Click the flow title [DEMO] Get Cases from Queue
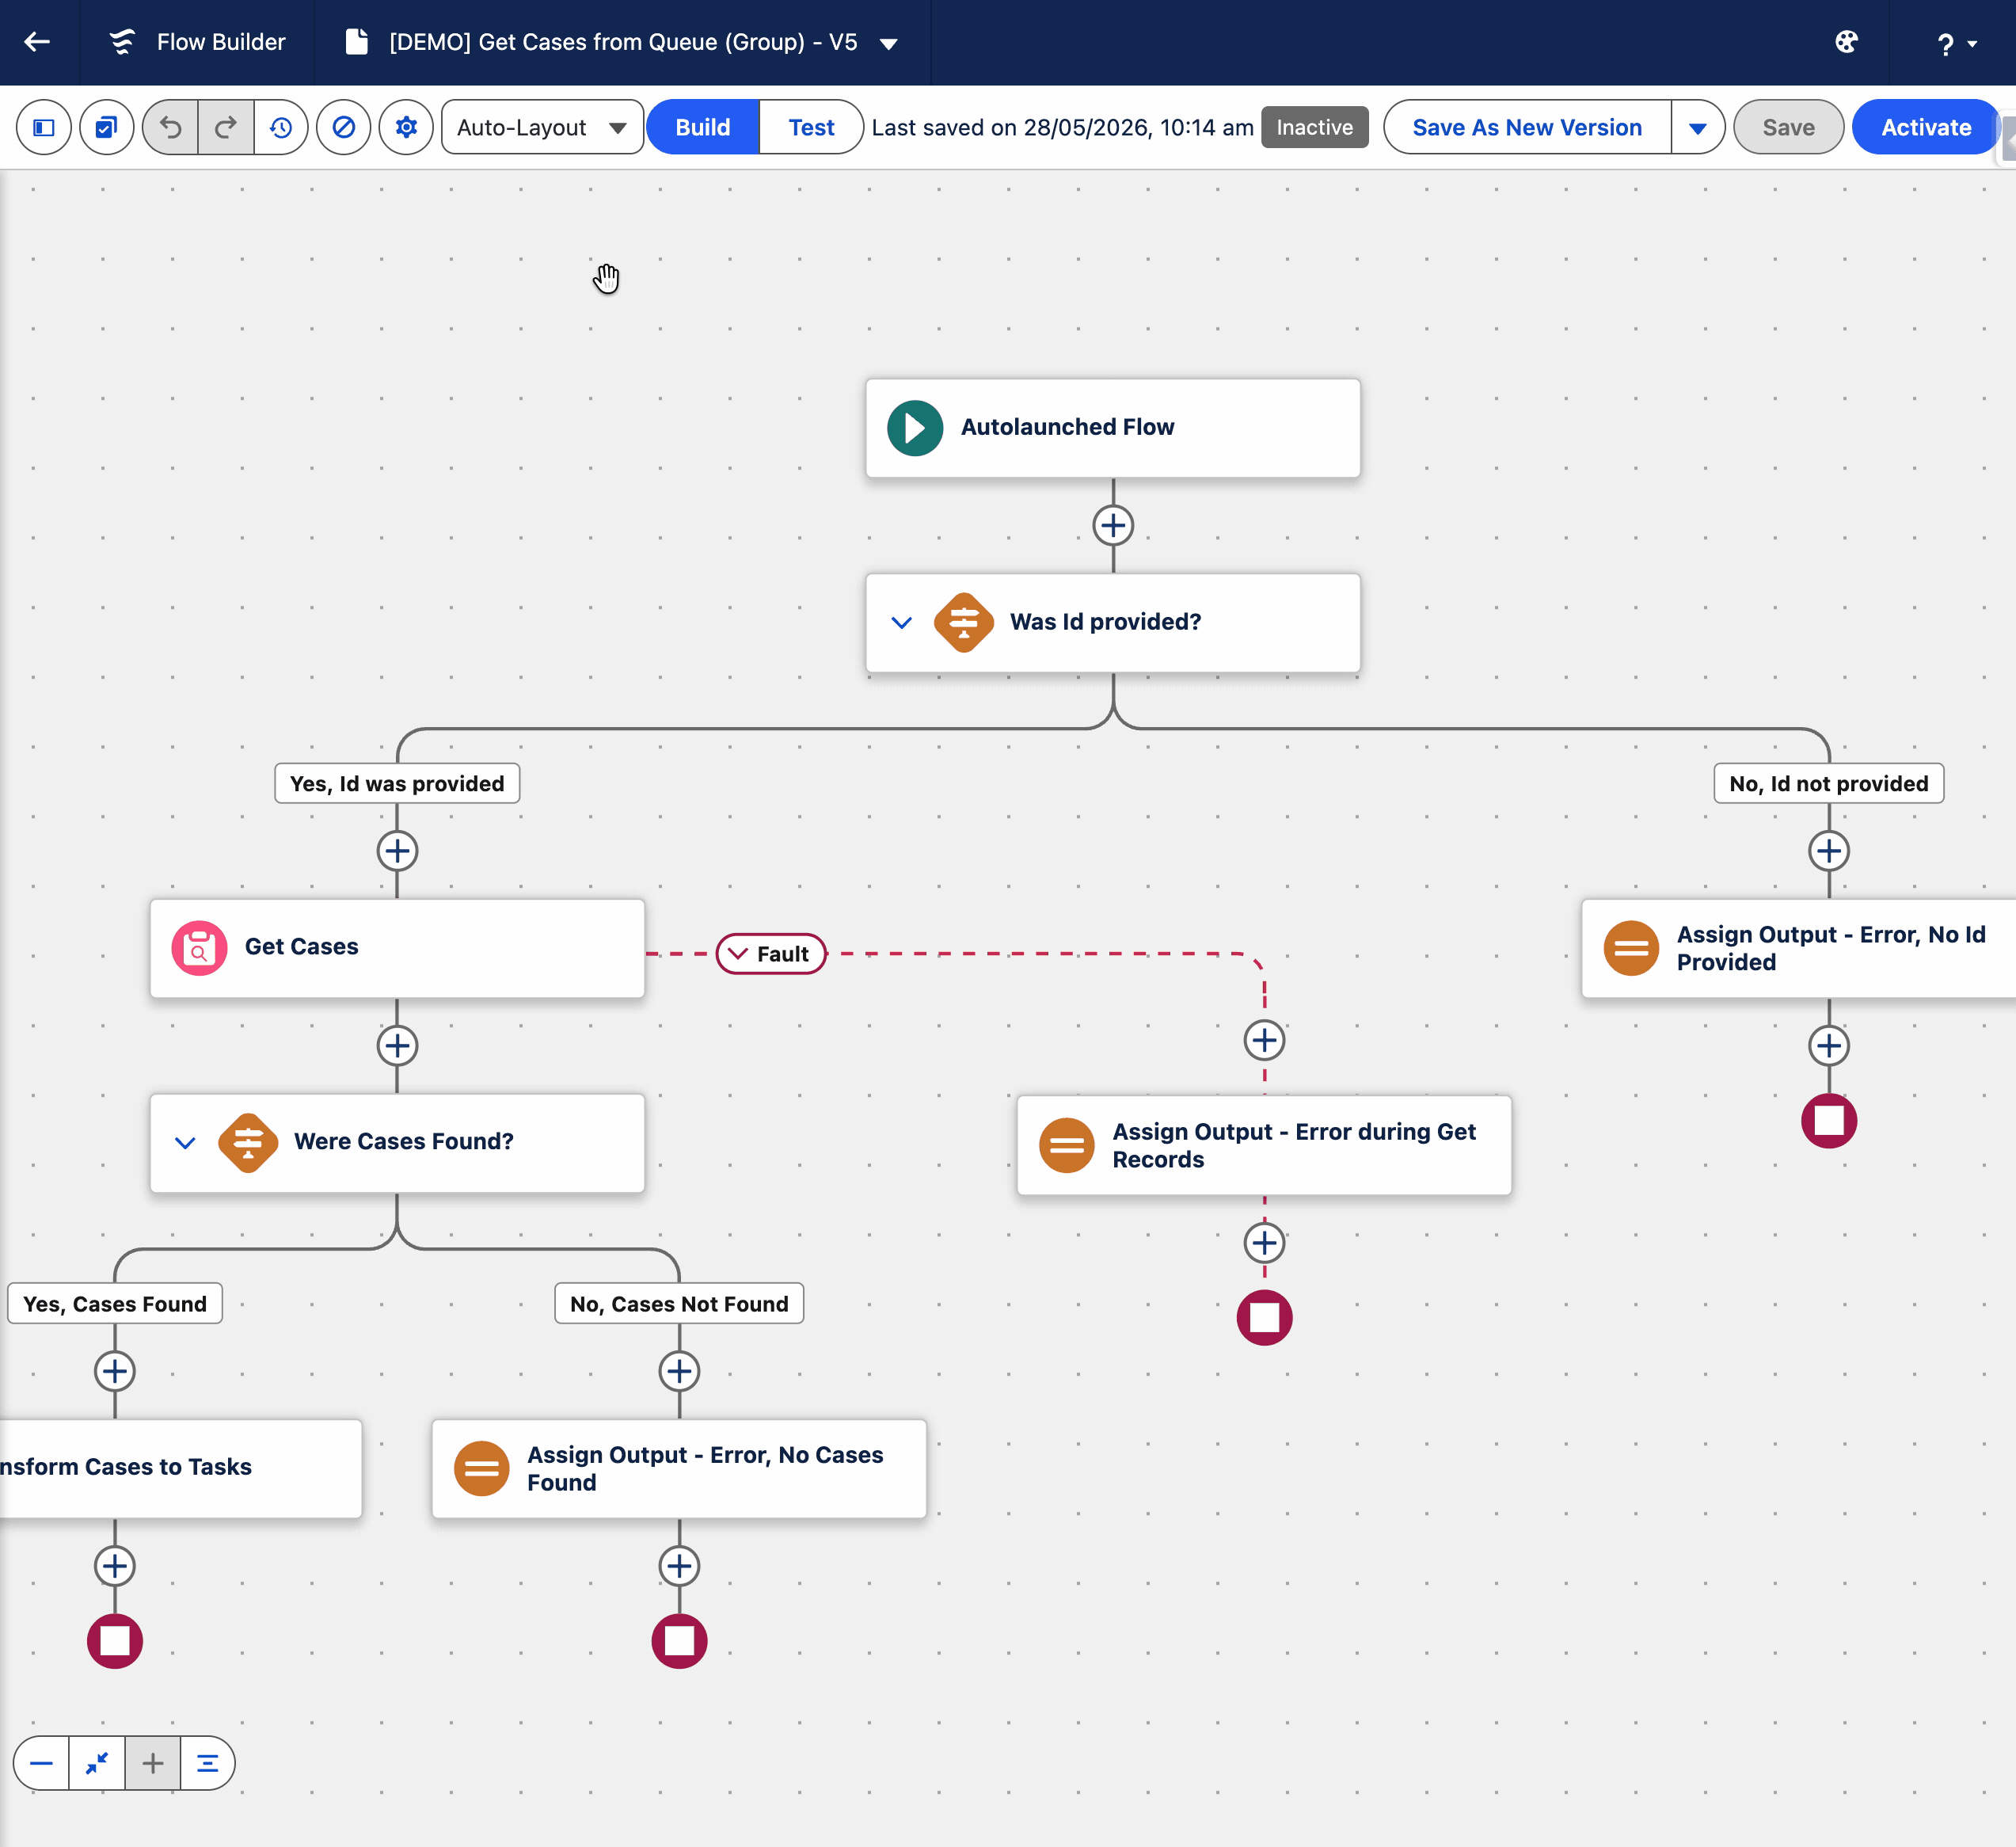2016x1847 pixels. (x=623, y=42)
